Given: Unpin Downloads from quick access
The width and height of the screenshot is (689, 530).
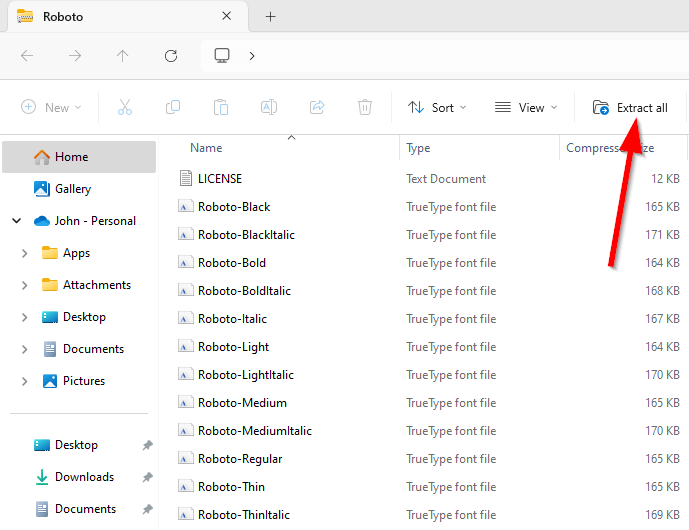Looking at the screenshot, I should coord(148,477).
